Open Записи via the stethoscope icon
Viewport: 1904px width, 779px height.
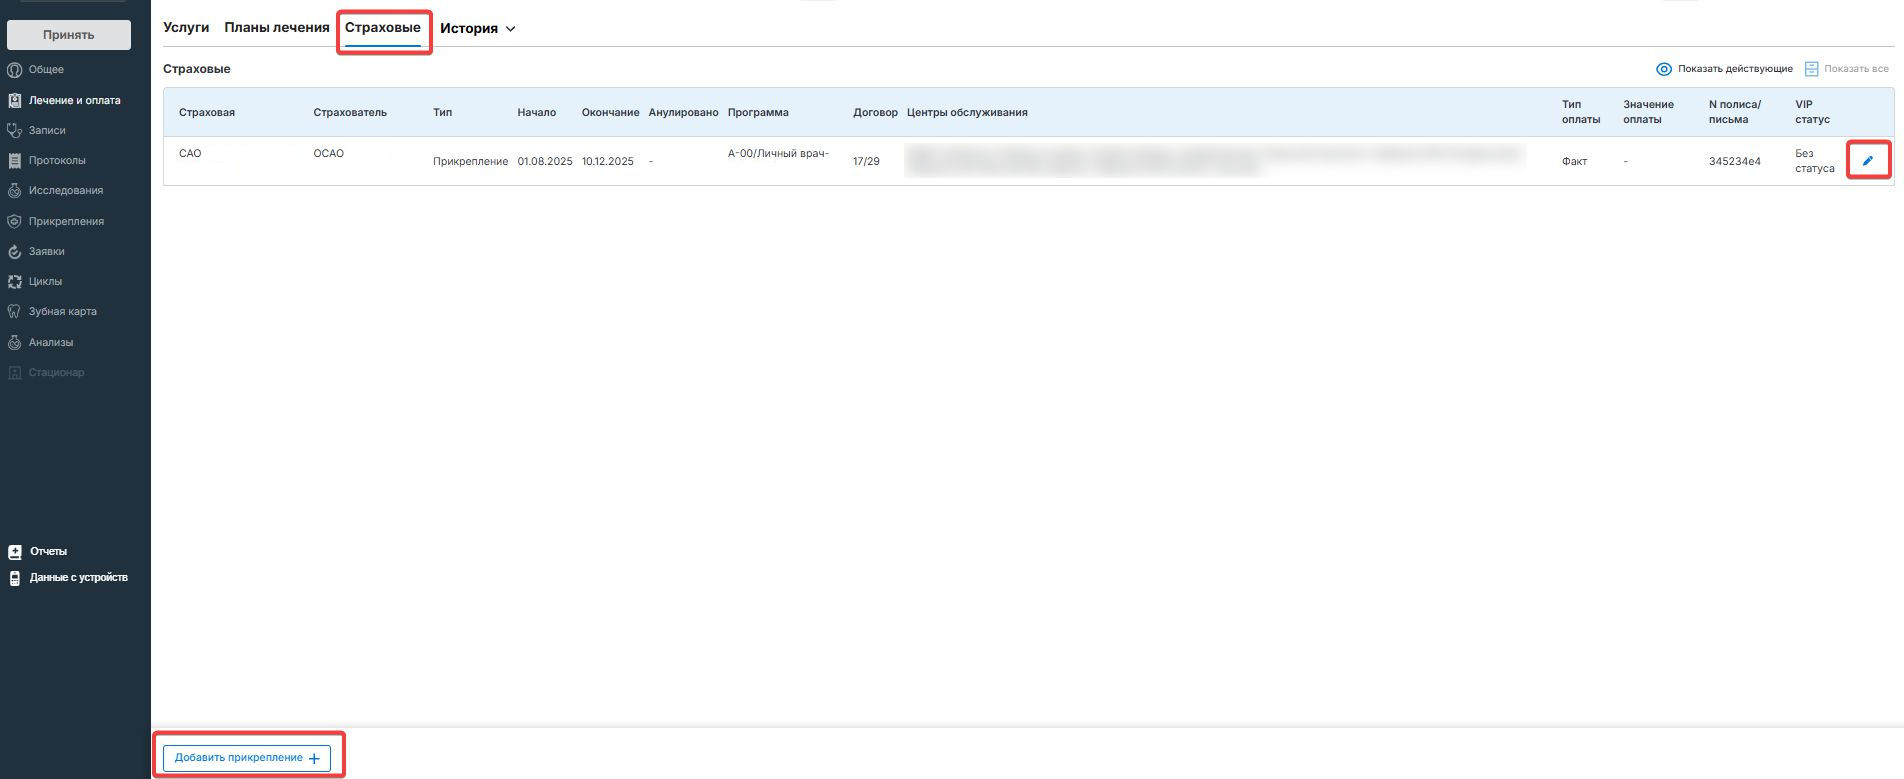14,131
